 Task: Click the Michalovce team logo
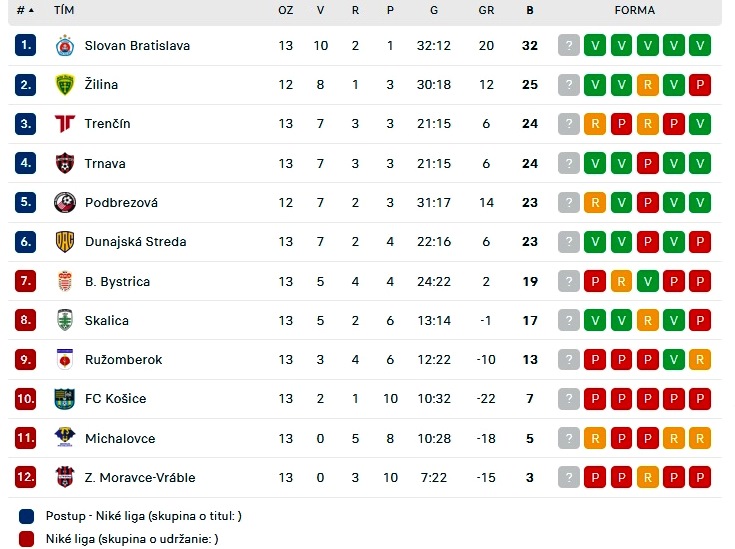click(x=65, y=438)
